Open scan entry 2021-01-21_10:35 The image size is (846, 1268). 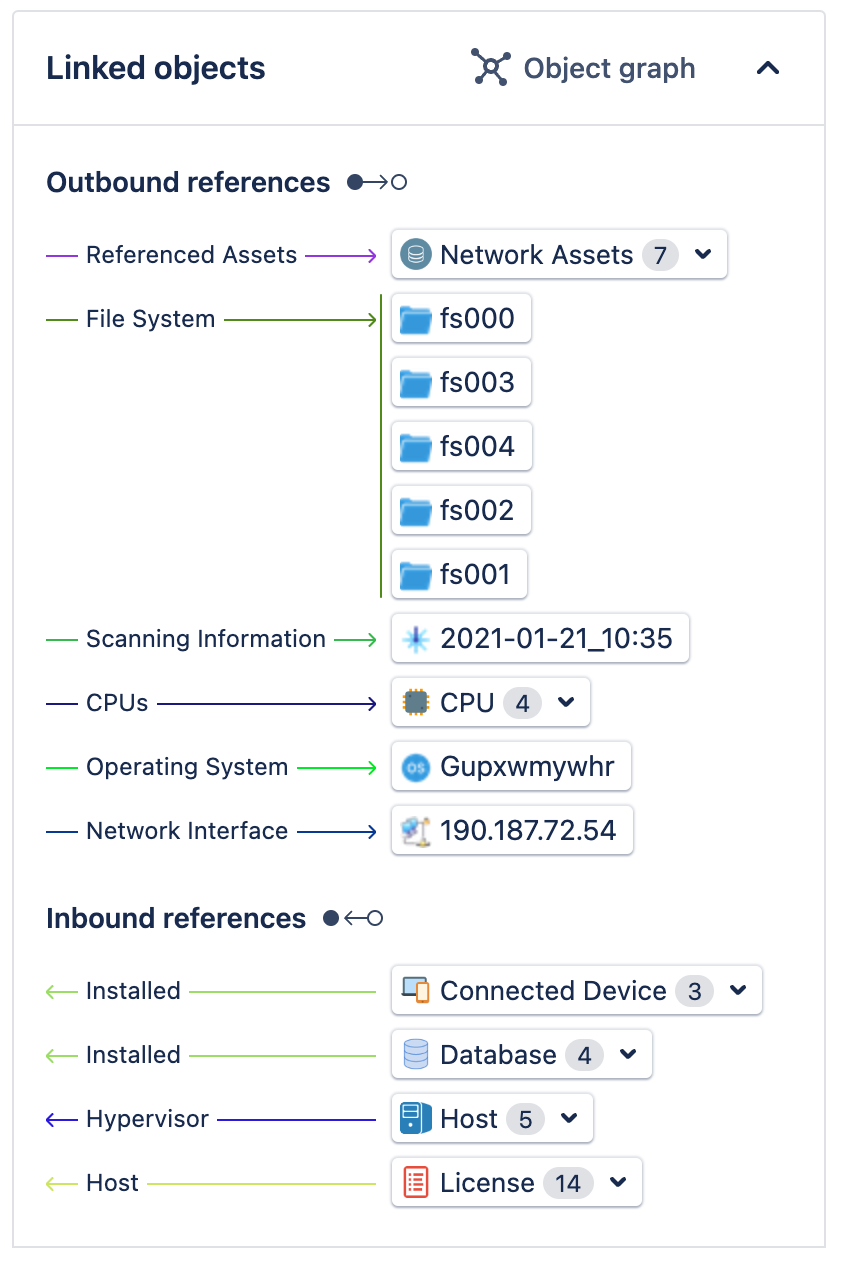pos(540,638)
